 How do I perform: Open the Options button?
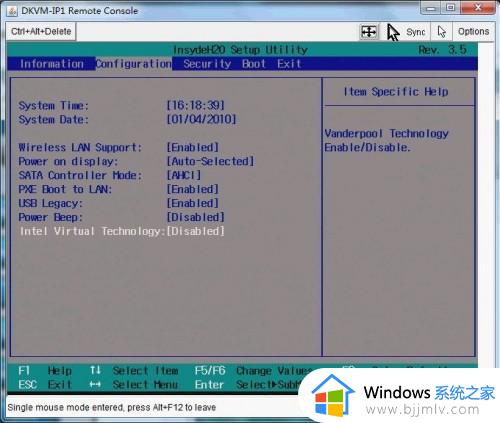point(473,32)
